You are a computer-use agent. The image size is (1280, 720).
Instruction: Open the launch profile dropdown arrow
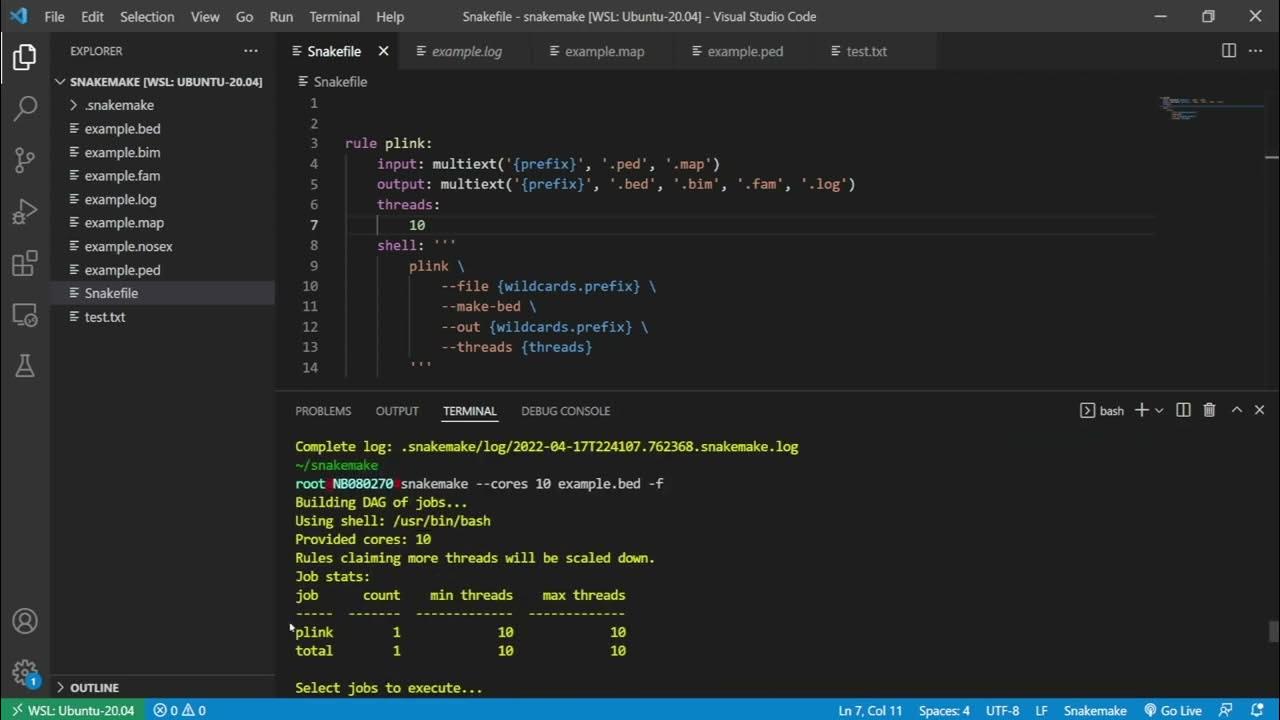(1159, 410)
